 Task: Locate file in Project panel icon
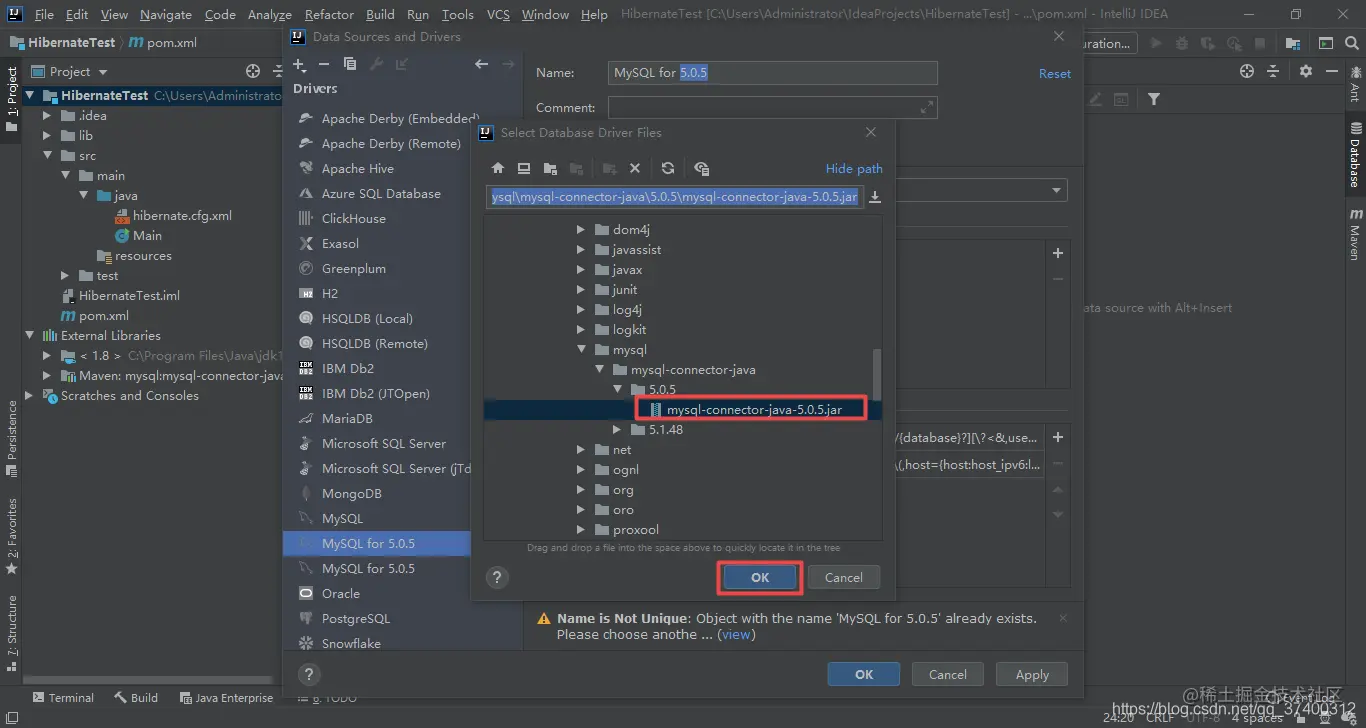[253, 71]
